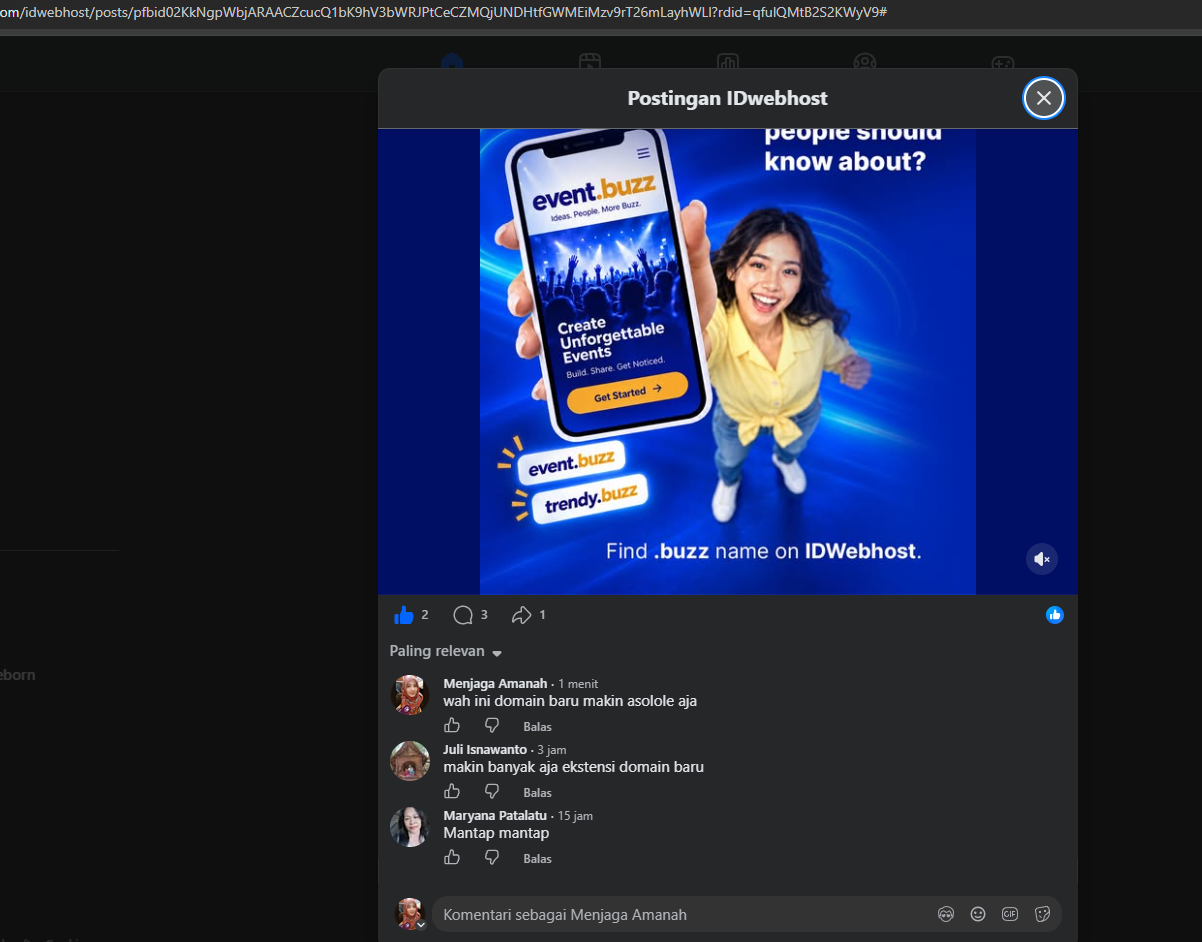1202x942 pixels.
Task: Like Maryana Patalatu's comment
Action: pos(452,857)
